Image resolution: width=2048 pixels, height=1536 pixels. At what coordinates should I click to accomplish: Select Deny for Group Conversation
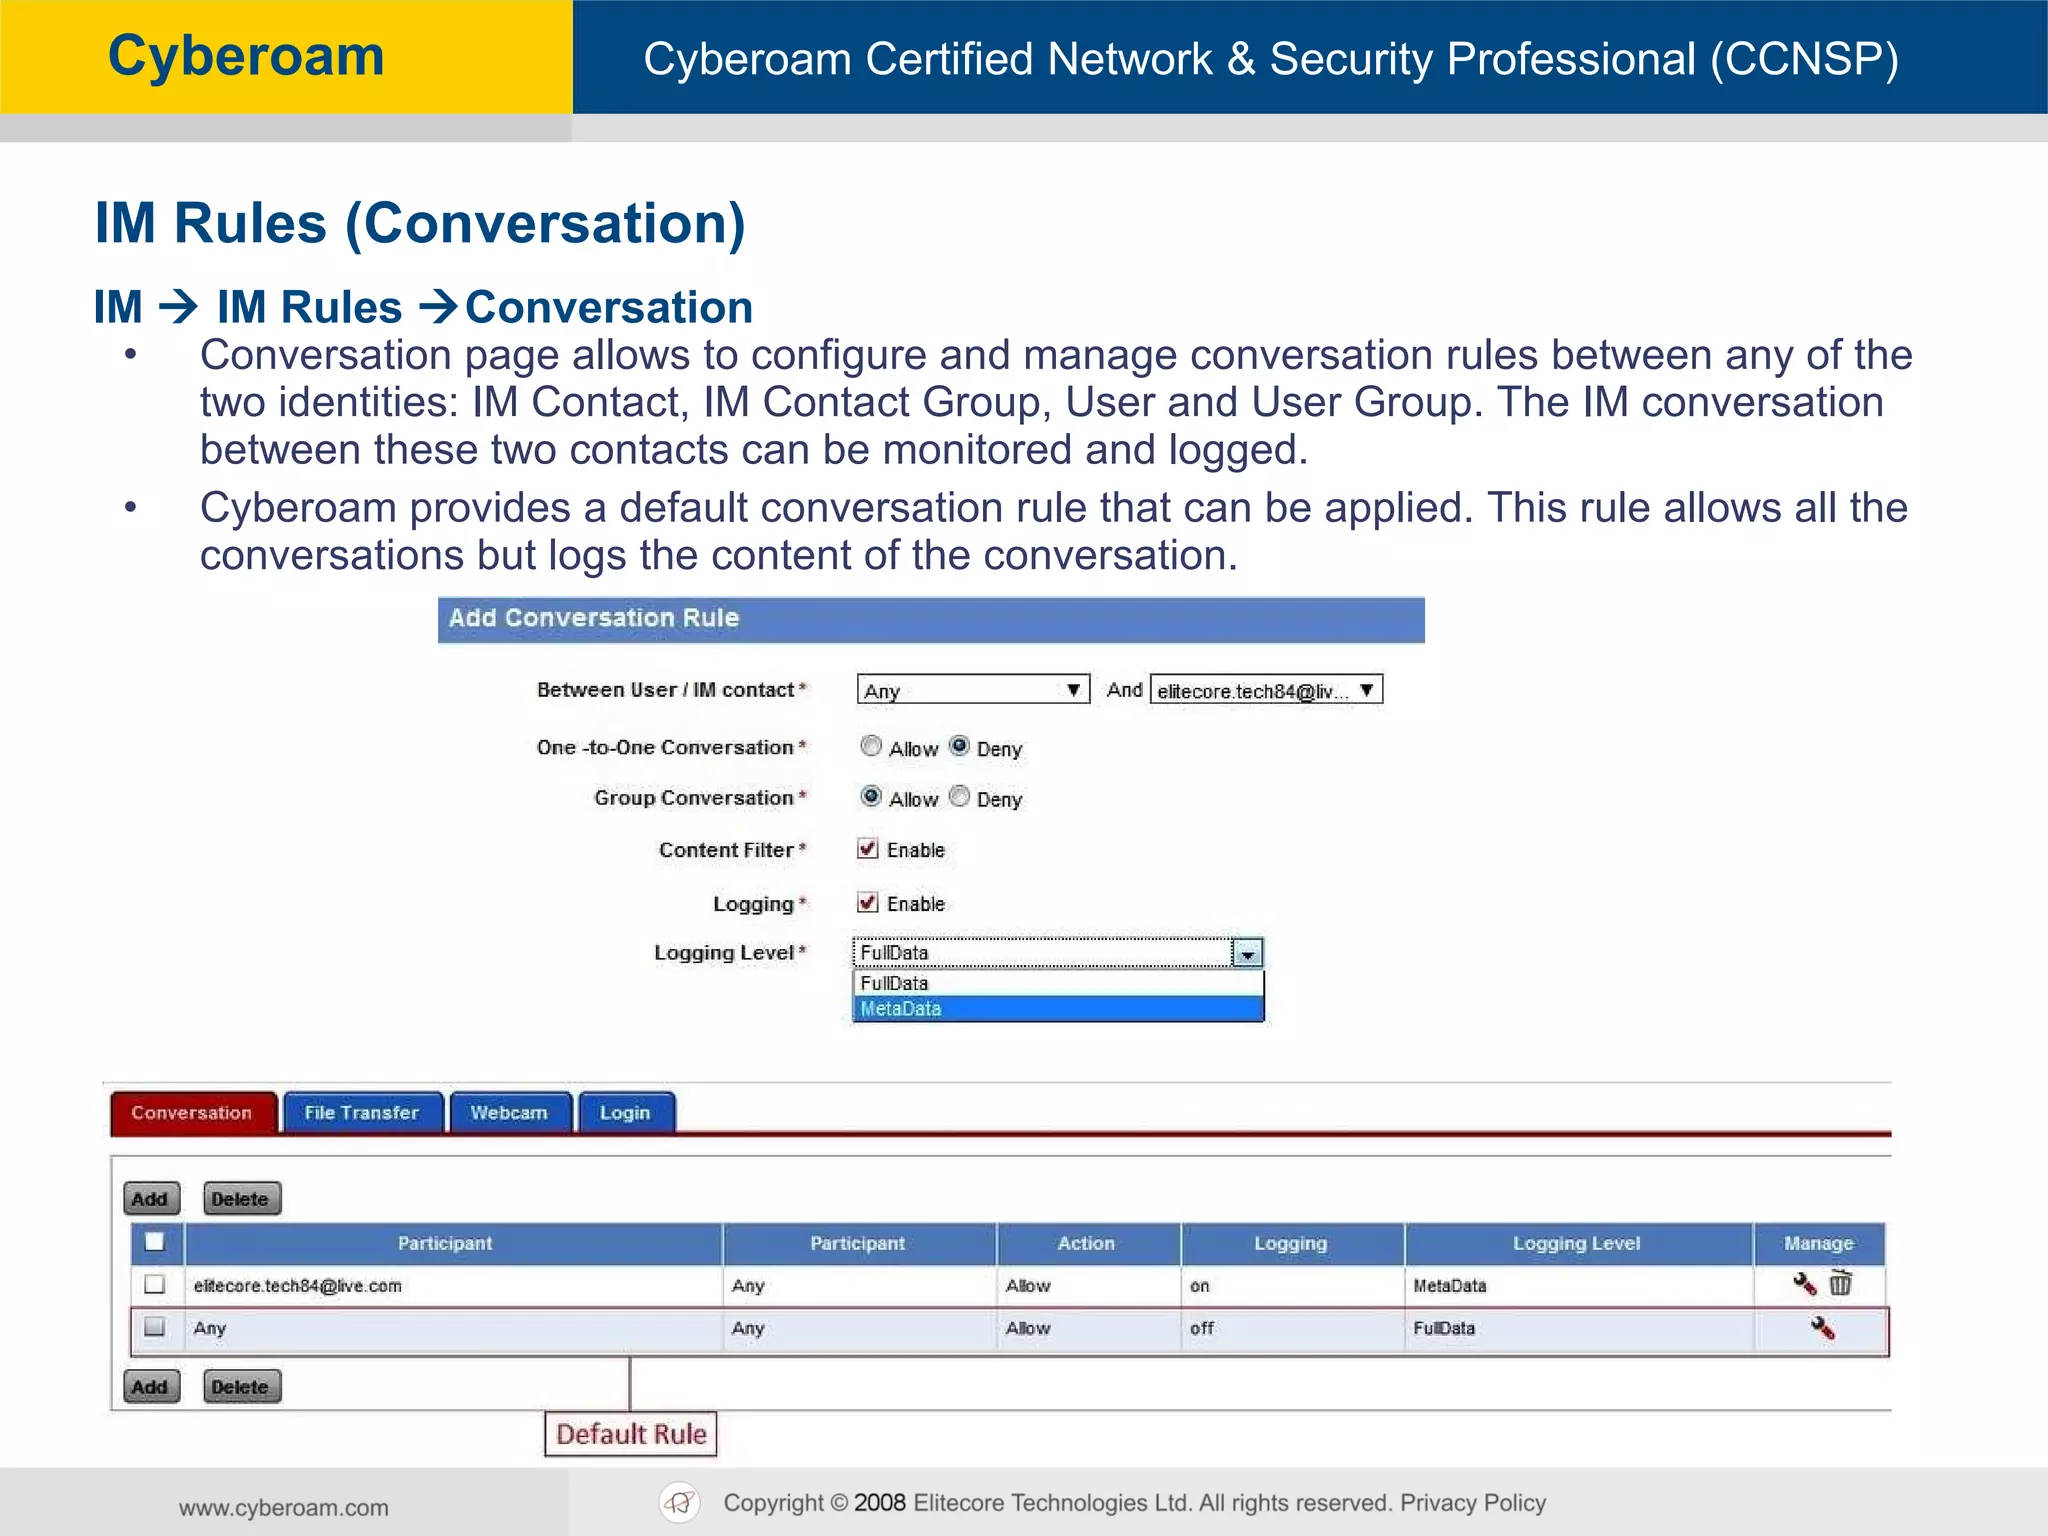959,796
